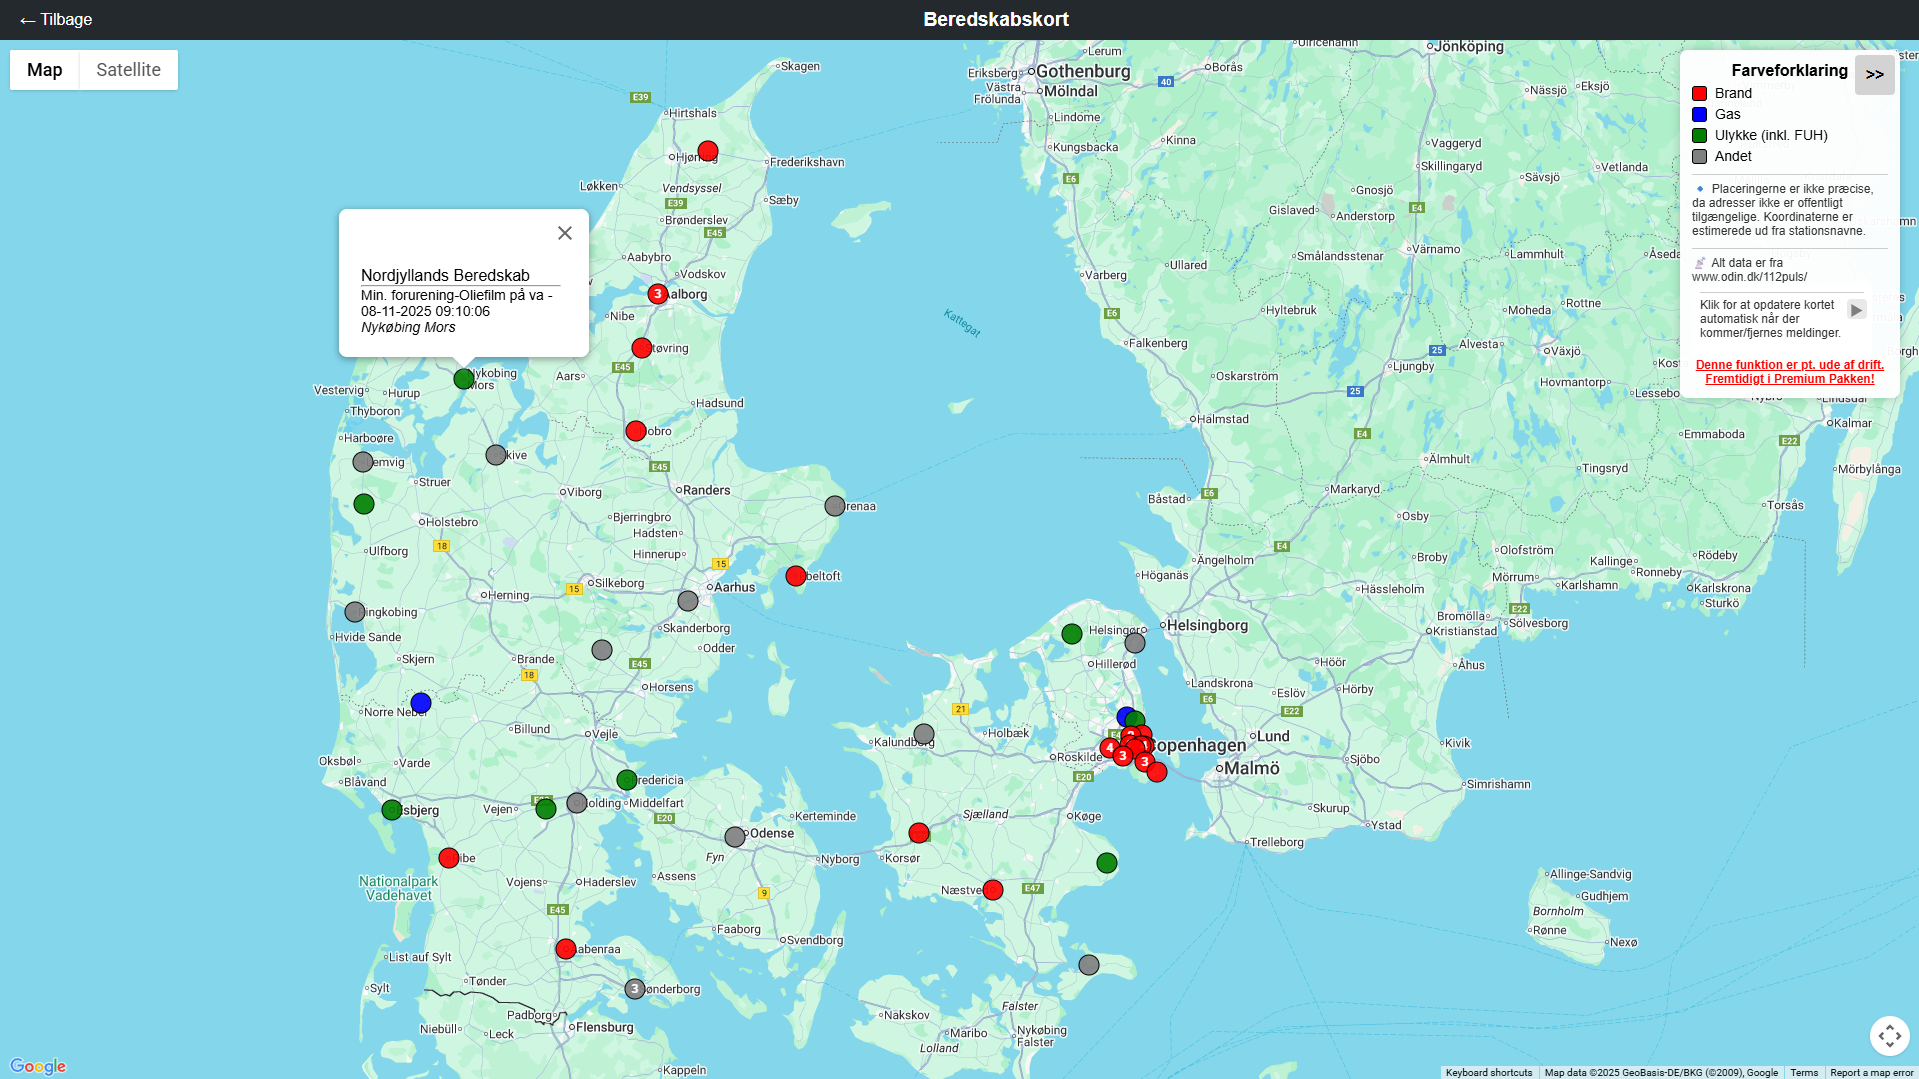Open Keyboard shortcuts
Screen dimensions: 1919x1079
click(1489, 1073)
